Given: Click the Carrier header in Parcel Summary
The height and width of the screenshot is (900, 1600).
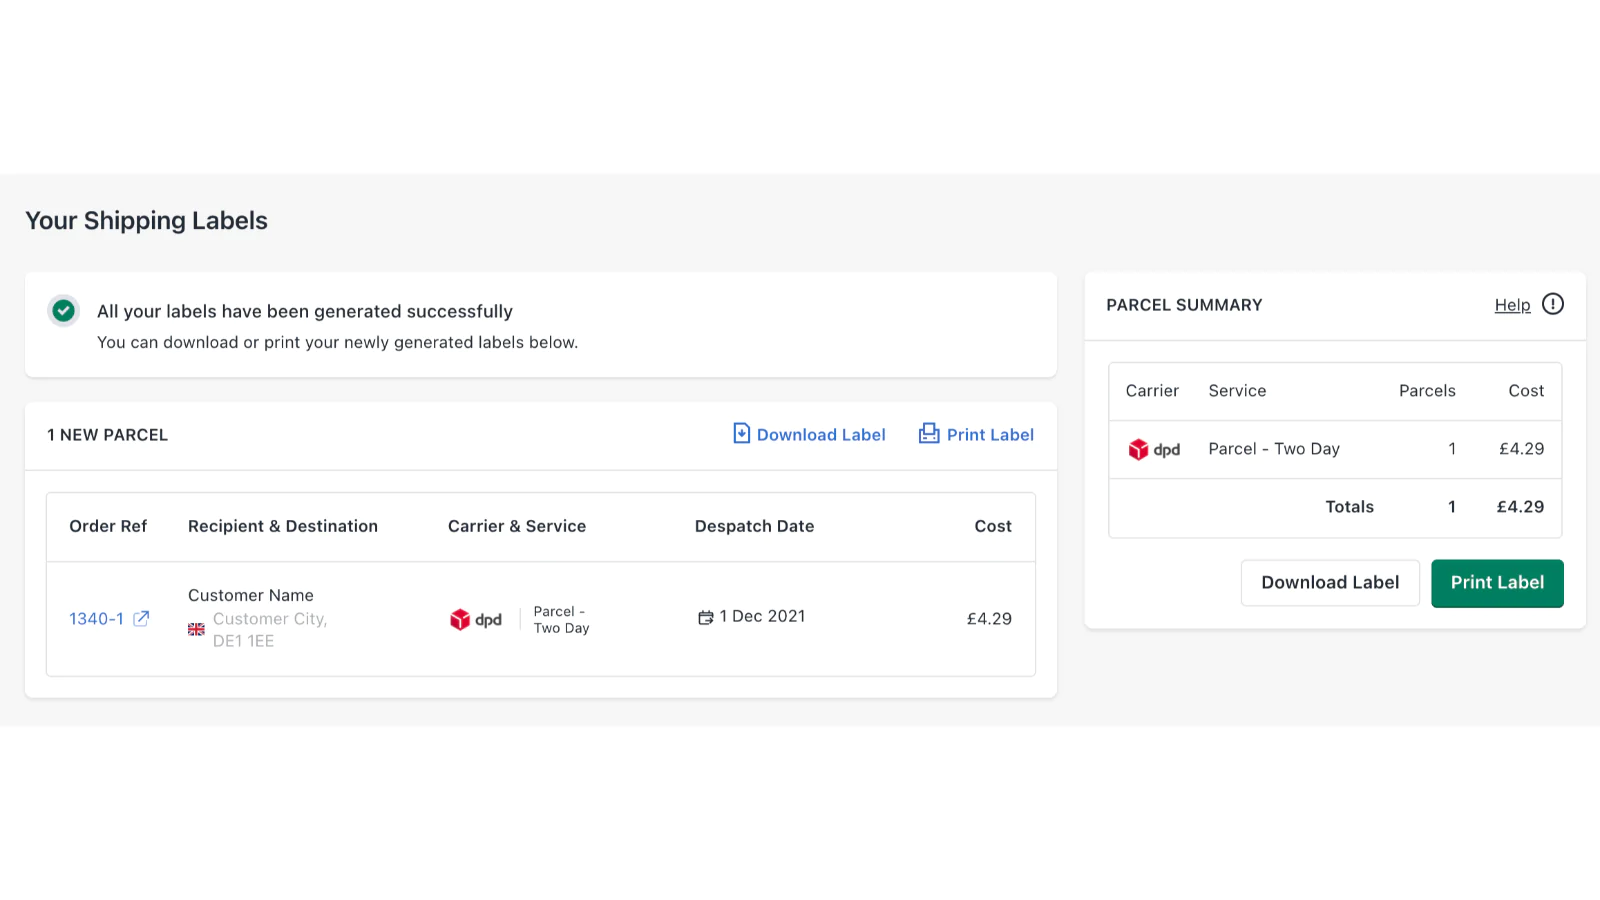Looking at the screenshot, I should pos(1152,391).
